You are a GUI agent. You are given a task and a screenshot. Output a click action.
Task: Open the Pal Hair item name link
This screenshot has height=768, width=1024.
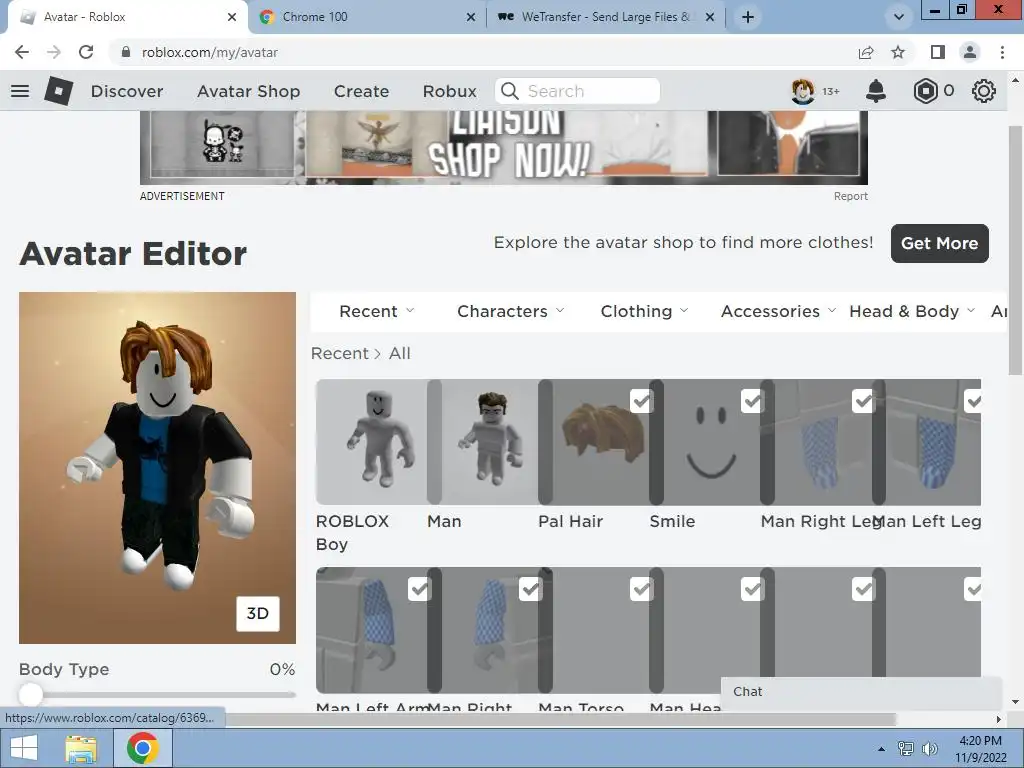[x=570, y=521]
